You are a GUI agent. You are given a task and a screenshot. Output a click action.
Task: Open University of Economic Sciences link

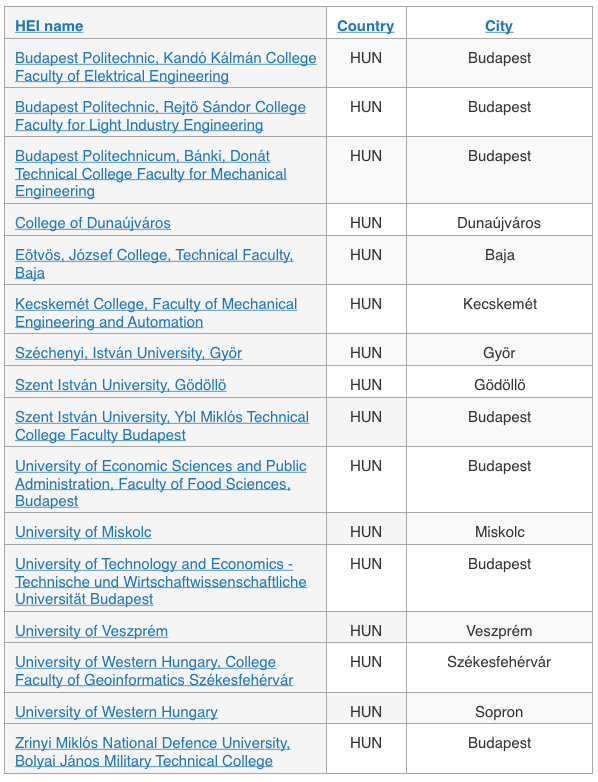point(161,483)
